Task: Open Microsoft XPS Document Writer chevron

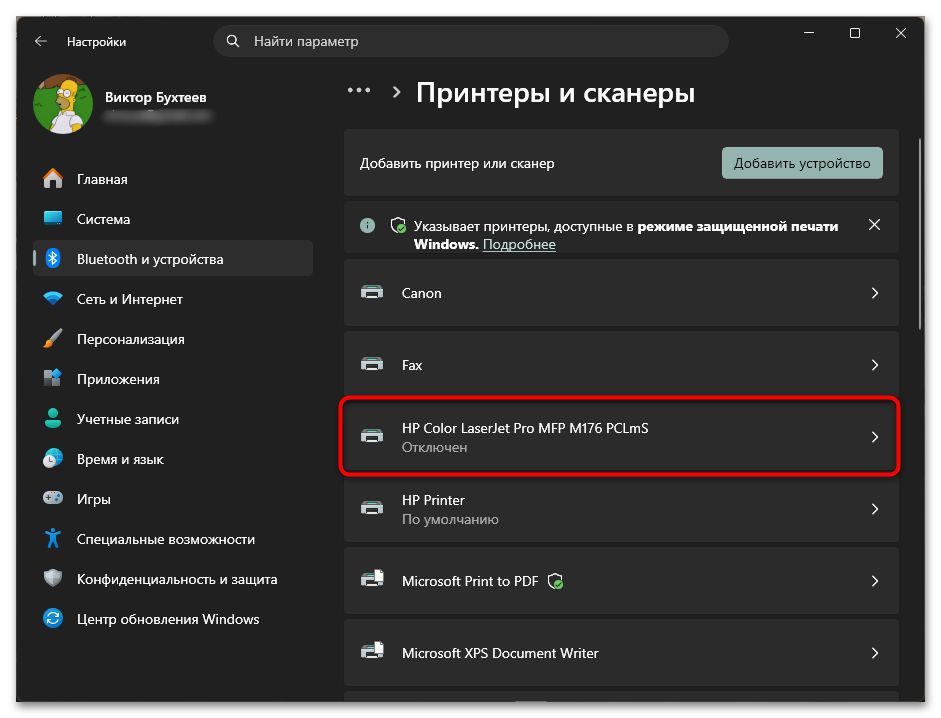Action: 875,653
